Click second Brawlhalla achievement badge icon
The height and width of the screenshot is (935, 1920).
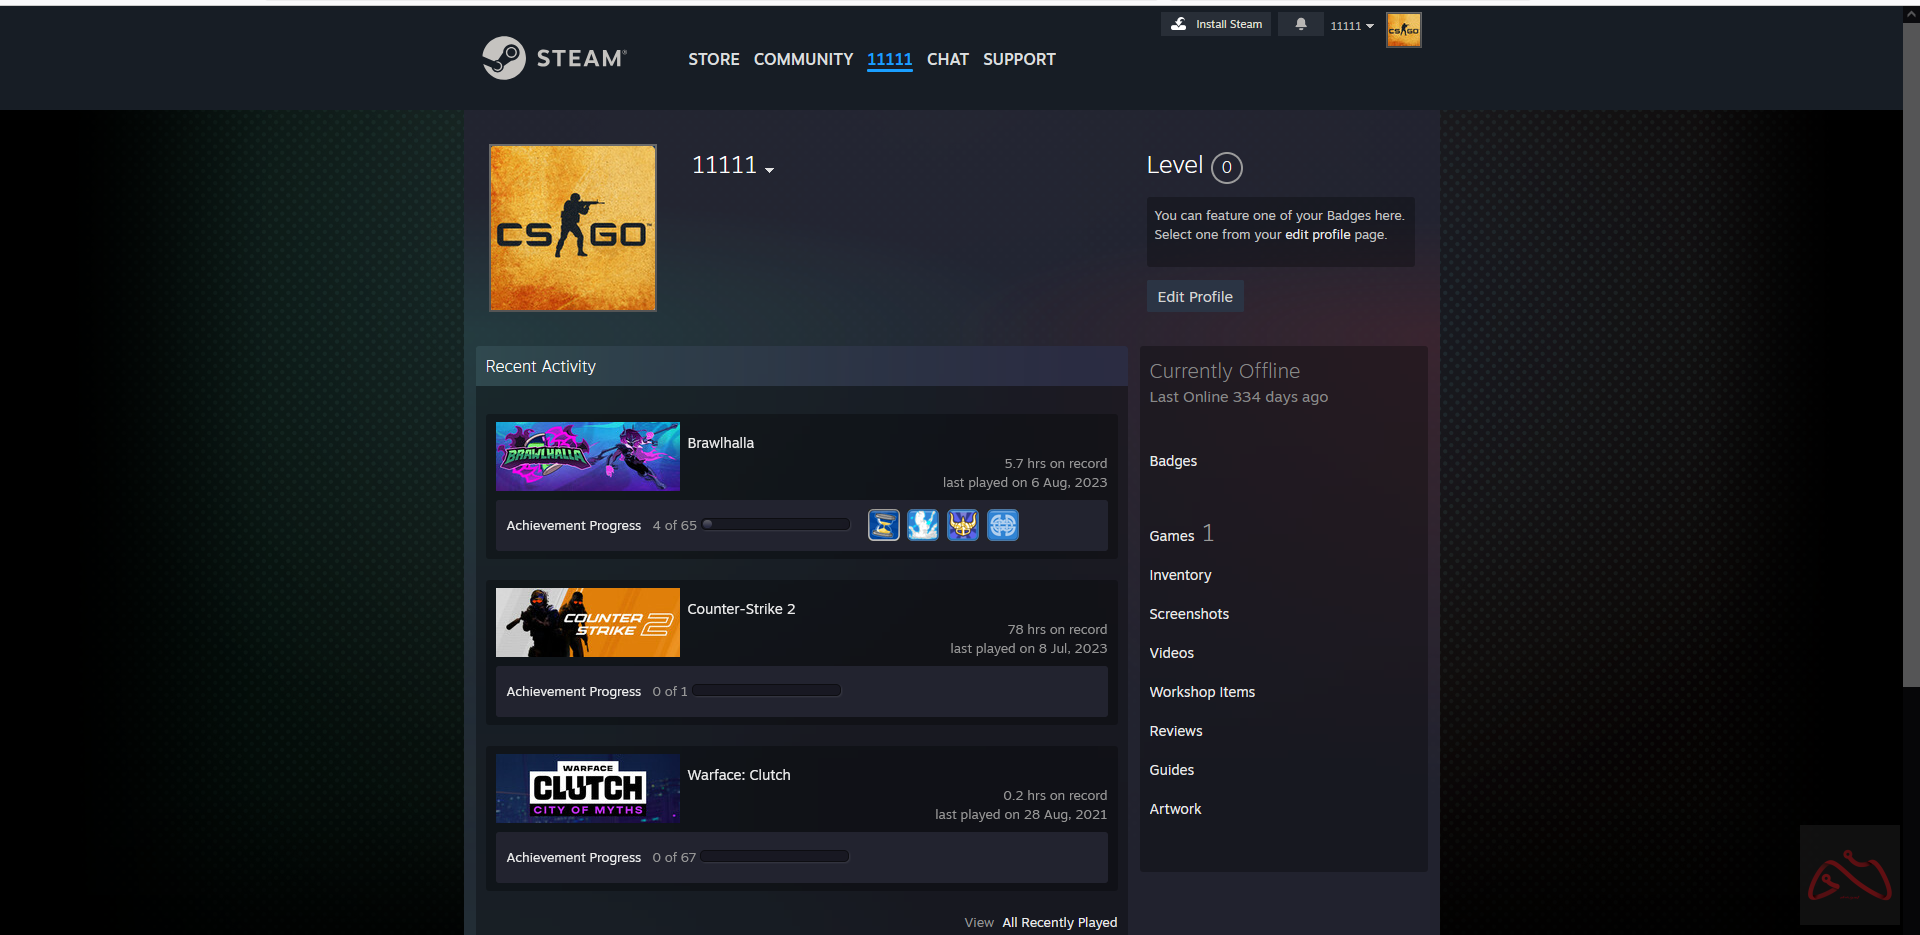click(923, 525)
